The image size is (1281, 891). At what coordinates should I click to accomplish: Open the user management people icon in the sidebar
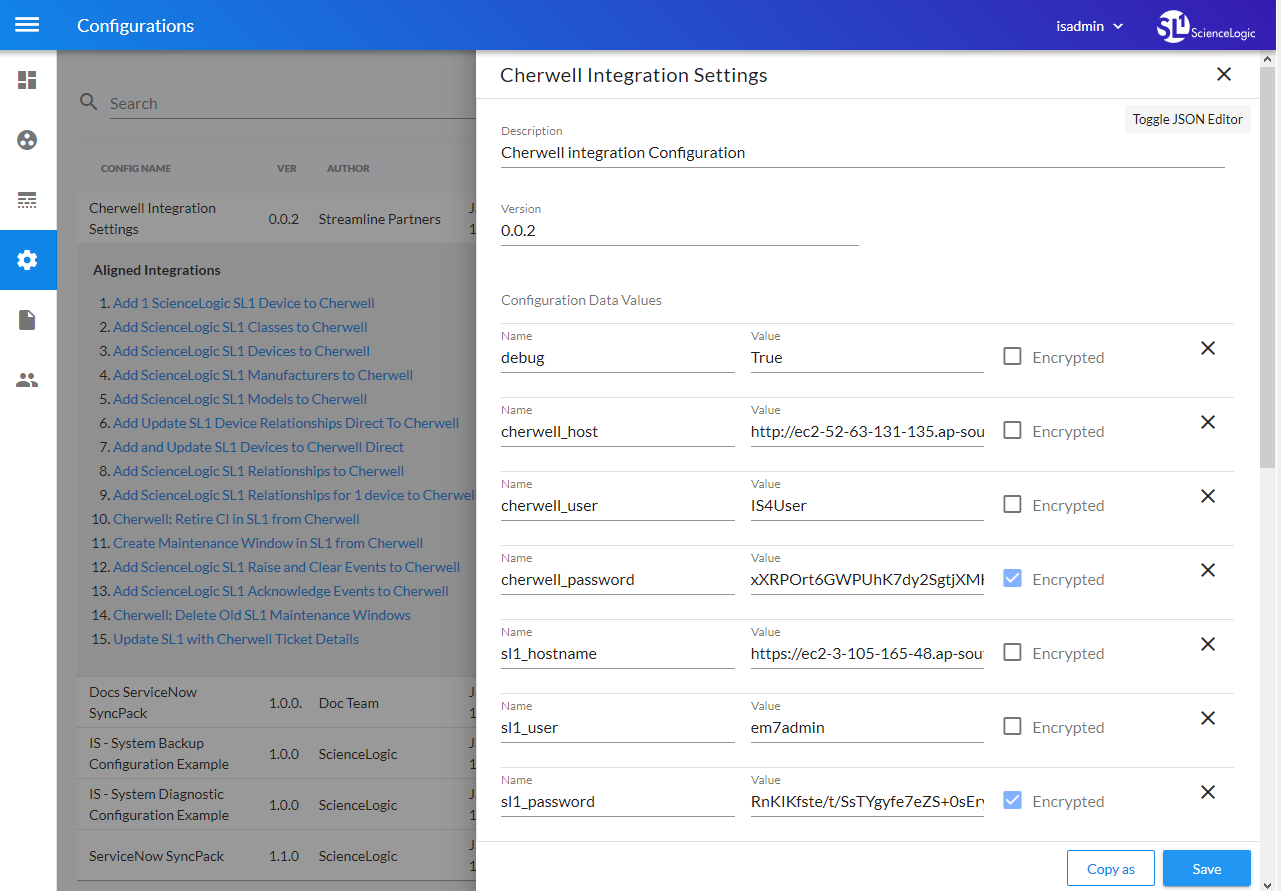(27, 380)
